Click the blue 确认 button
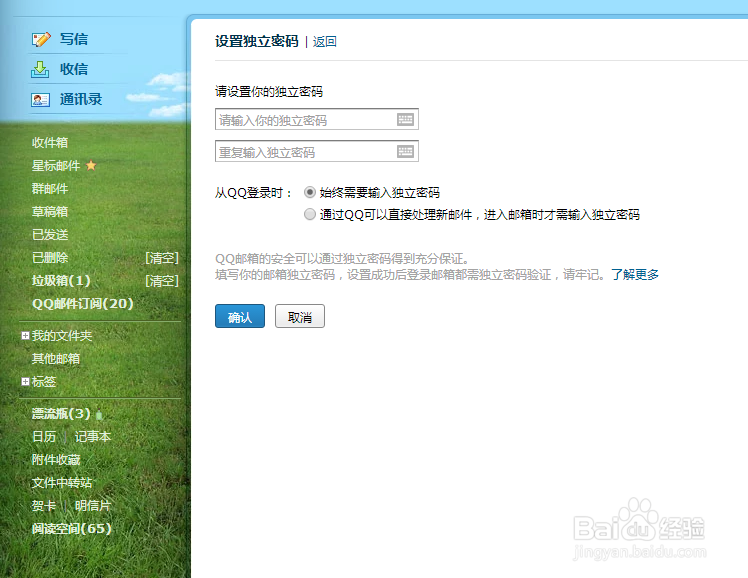Screen dimensions: 748x578 pos(240,316)
